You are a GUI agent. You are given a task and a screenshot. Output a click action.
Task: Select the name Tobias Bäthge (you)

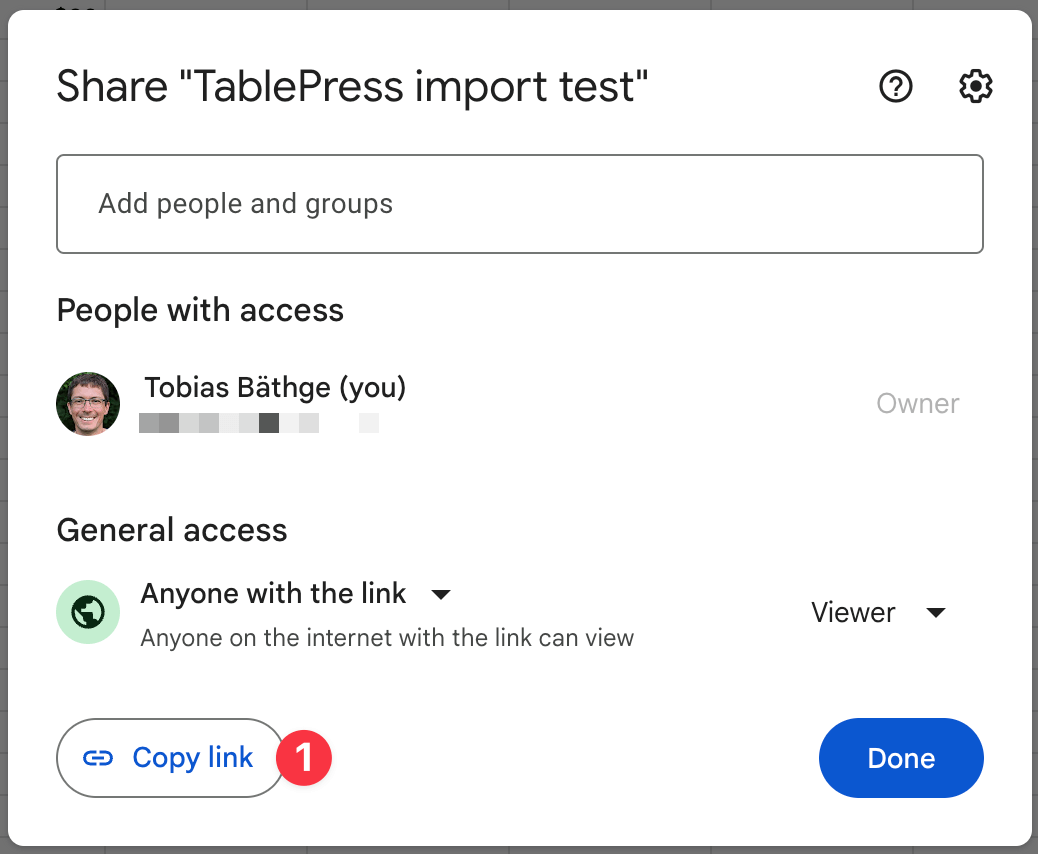[274, 387]
